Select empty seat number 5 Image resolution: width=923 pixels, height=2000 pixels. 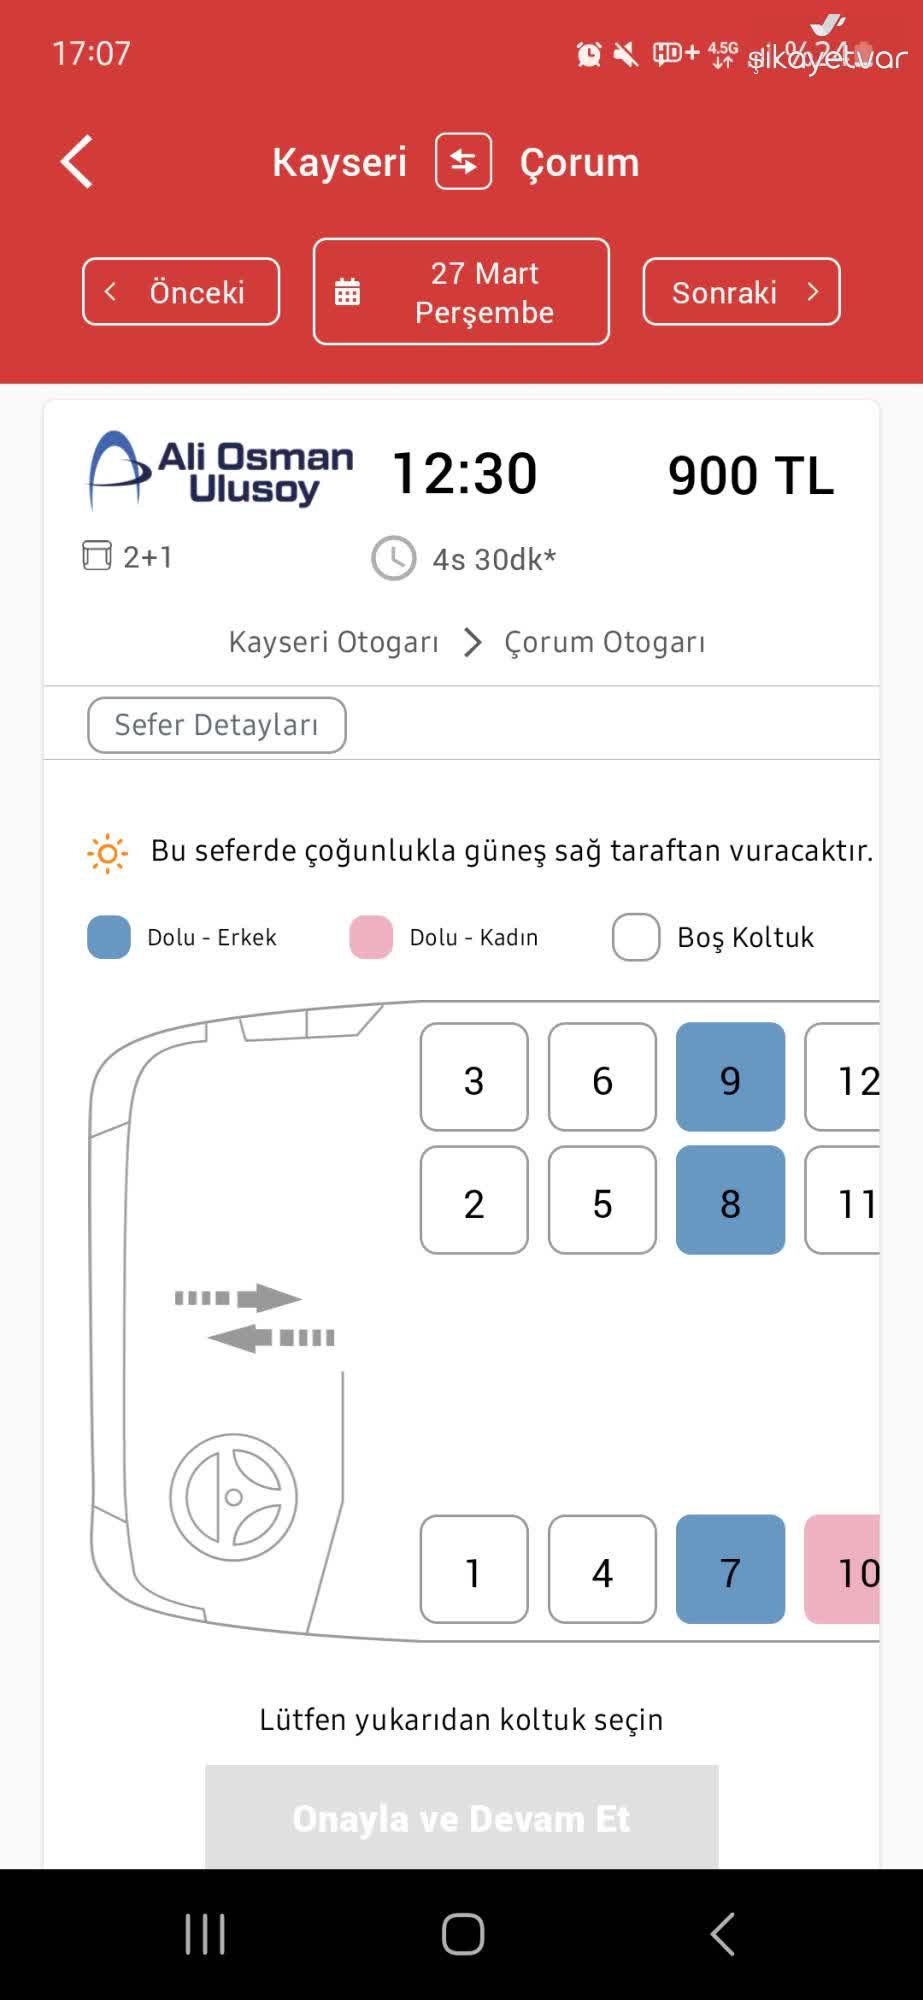click(x=601, y=1203)
